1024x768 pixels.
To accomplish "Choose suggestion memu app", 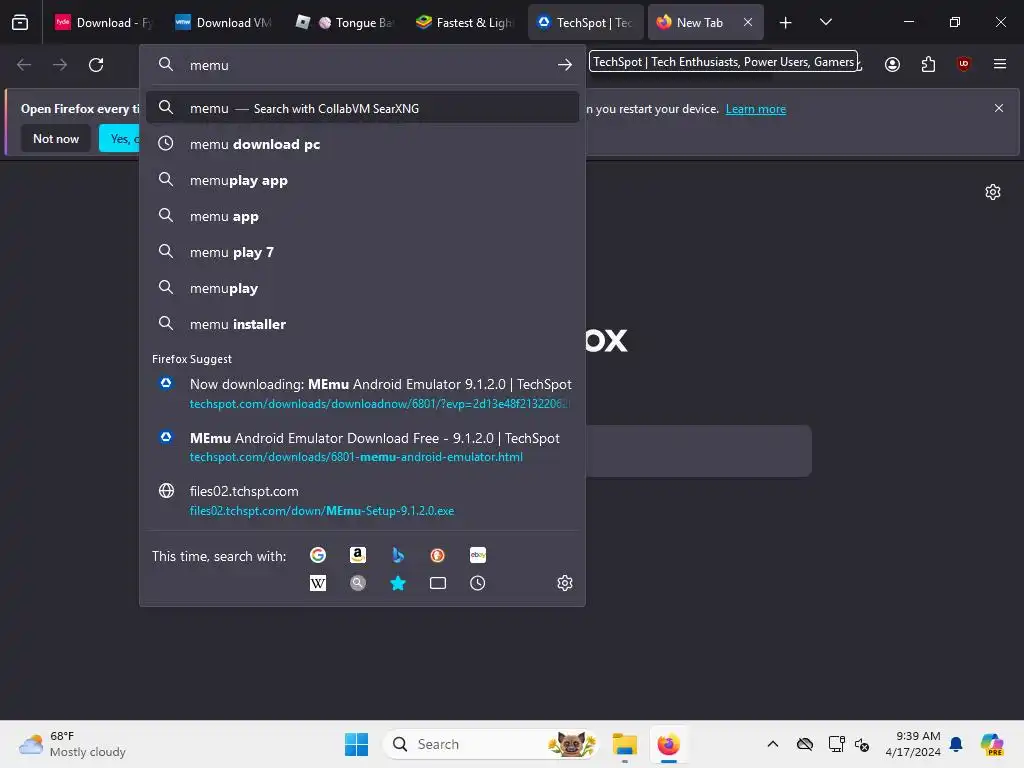I will 362,216.
